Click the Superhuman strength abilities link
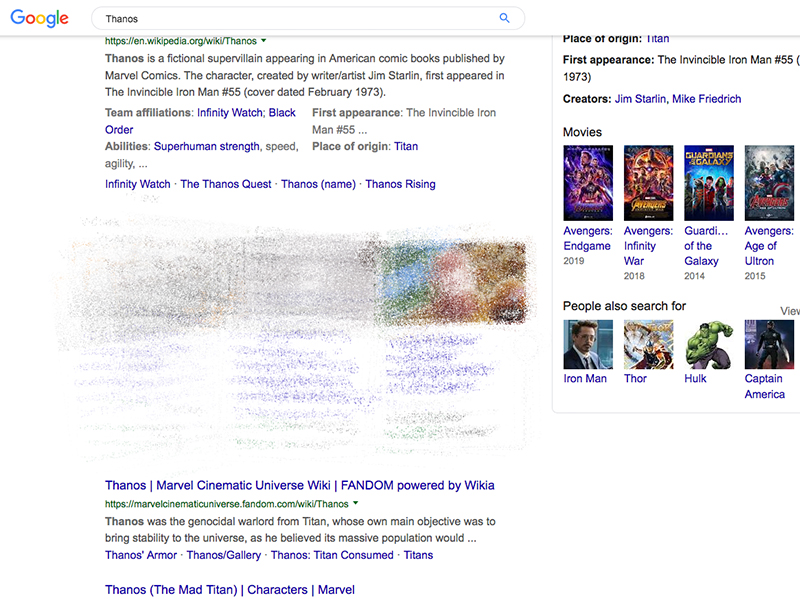The width and height of the screenshot is (800, 600). (x=206, y=146)
